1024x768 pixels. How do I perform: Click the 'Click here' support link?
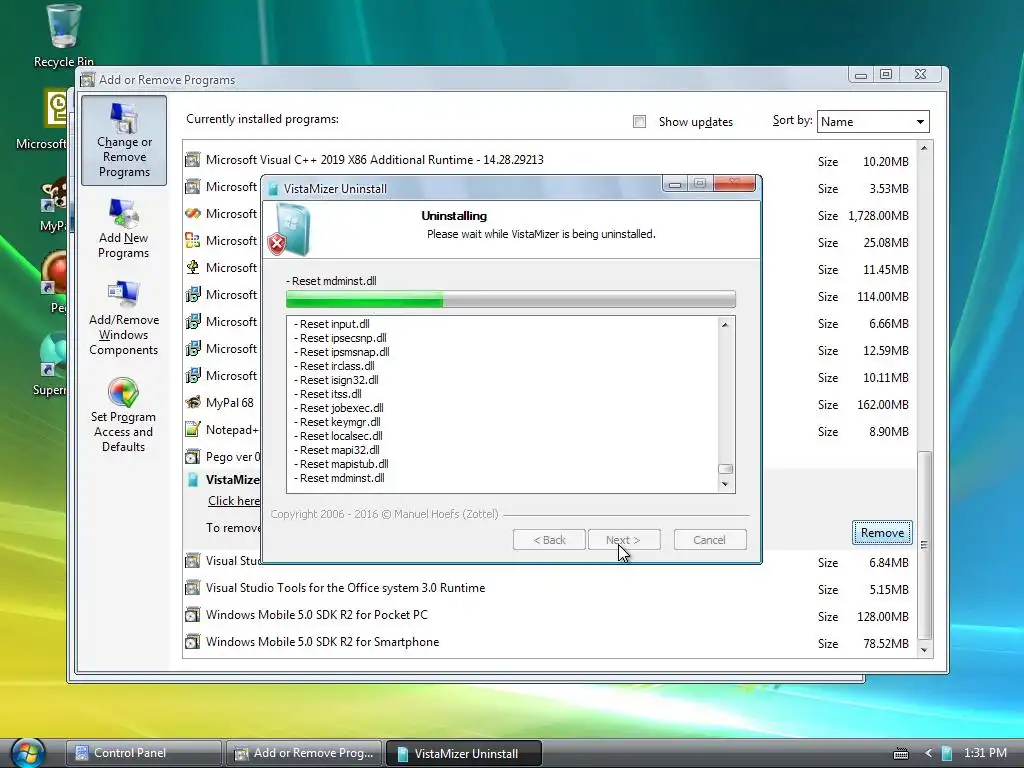[x=234, y=501]
